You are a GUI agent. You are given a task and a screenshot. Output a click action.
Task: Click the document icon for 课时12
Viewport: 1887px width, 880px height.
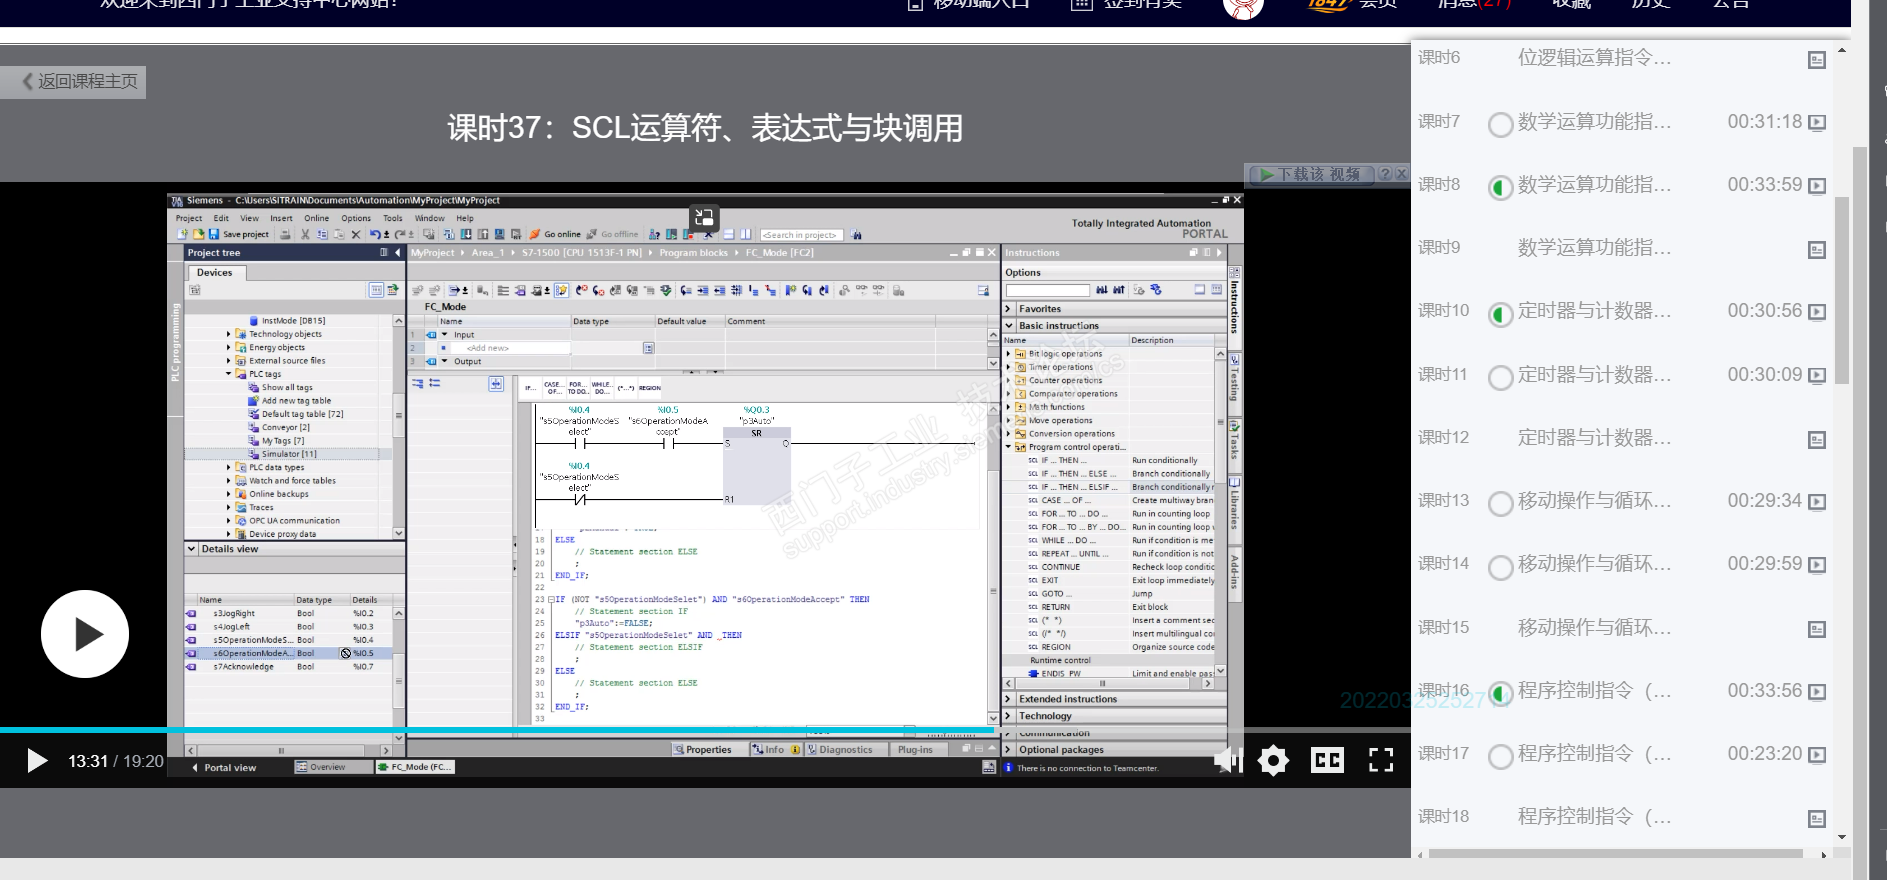pyautogui.click(x=1817, y=440)
